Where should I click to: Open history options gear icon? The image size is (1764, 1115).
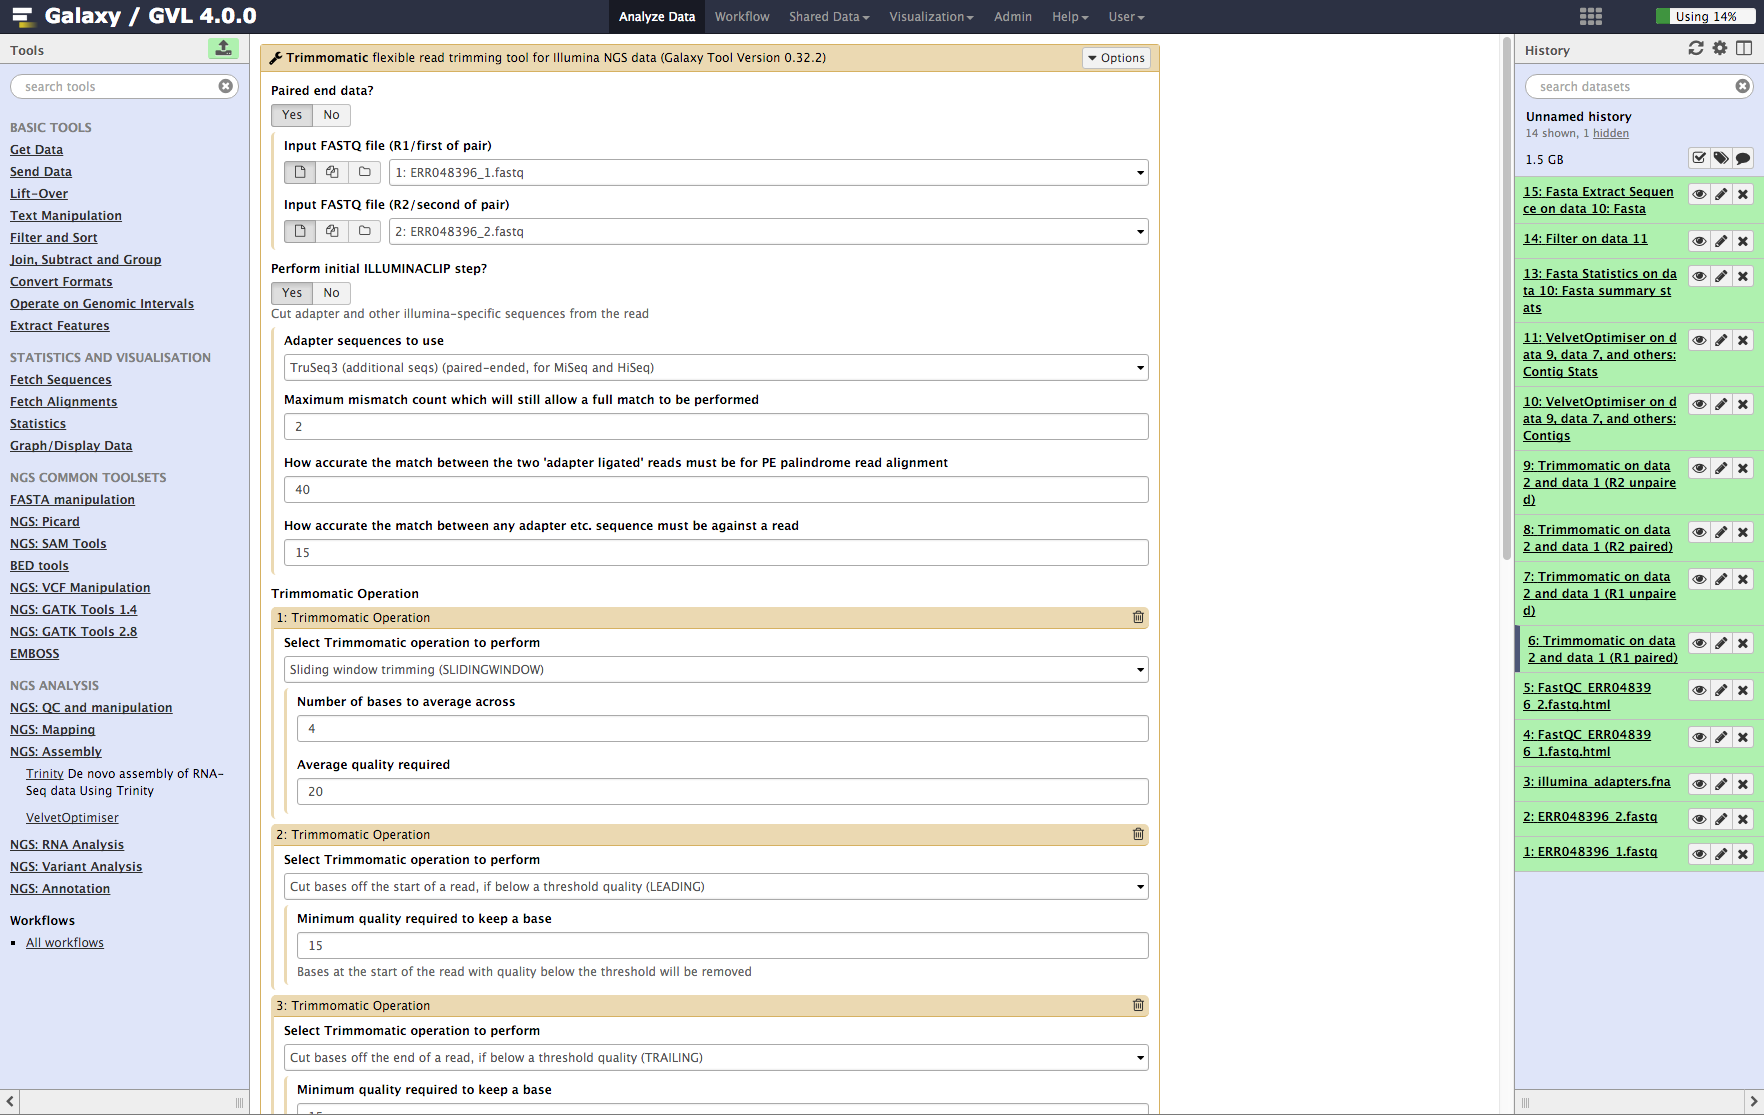coord(1720,48)
